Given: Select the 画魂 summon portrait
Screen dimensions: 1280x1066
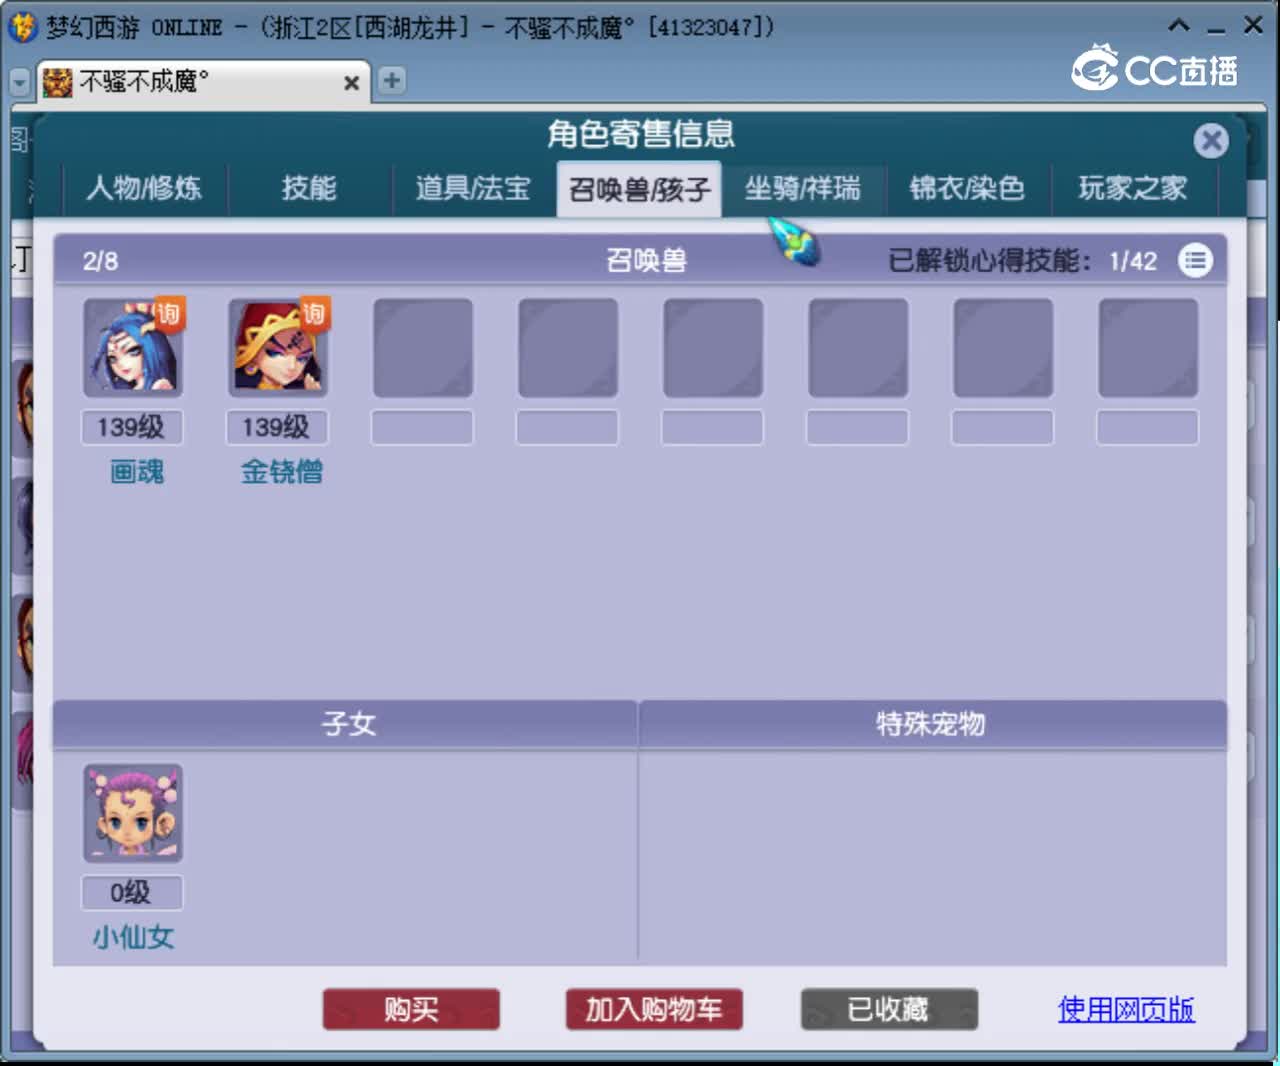Looking at the screenshot, I should pos(132,347).
